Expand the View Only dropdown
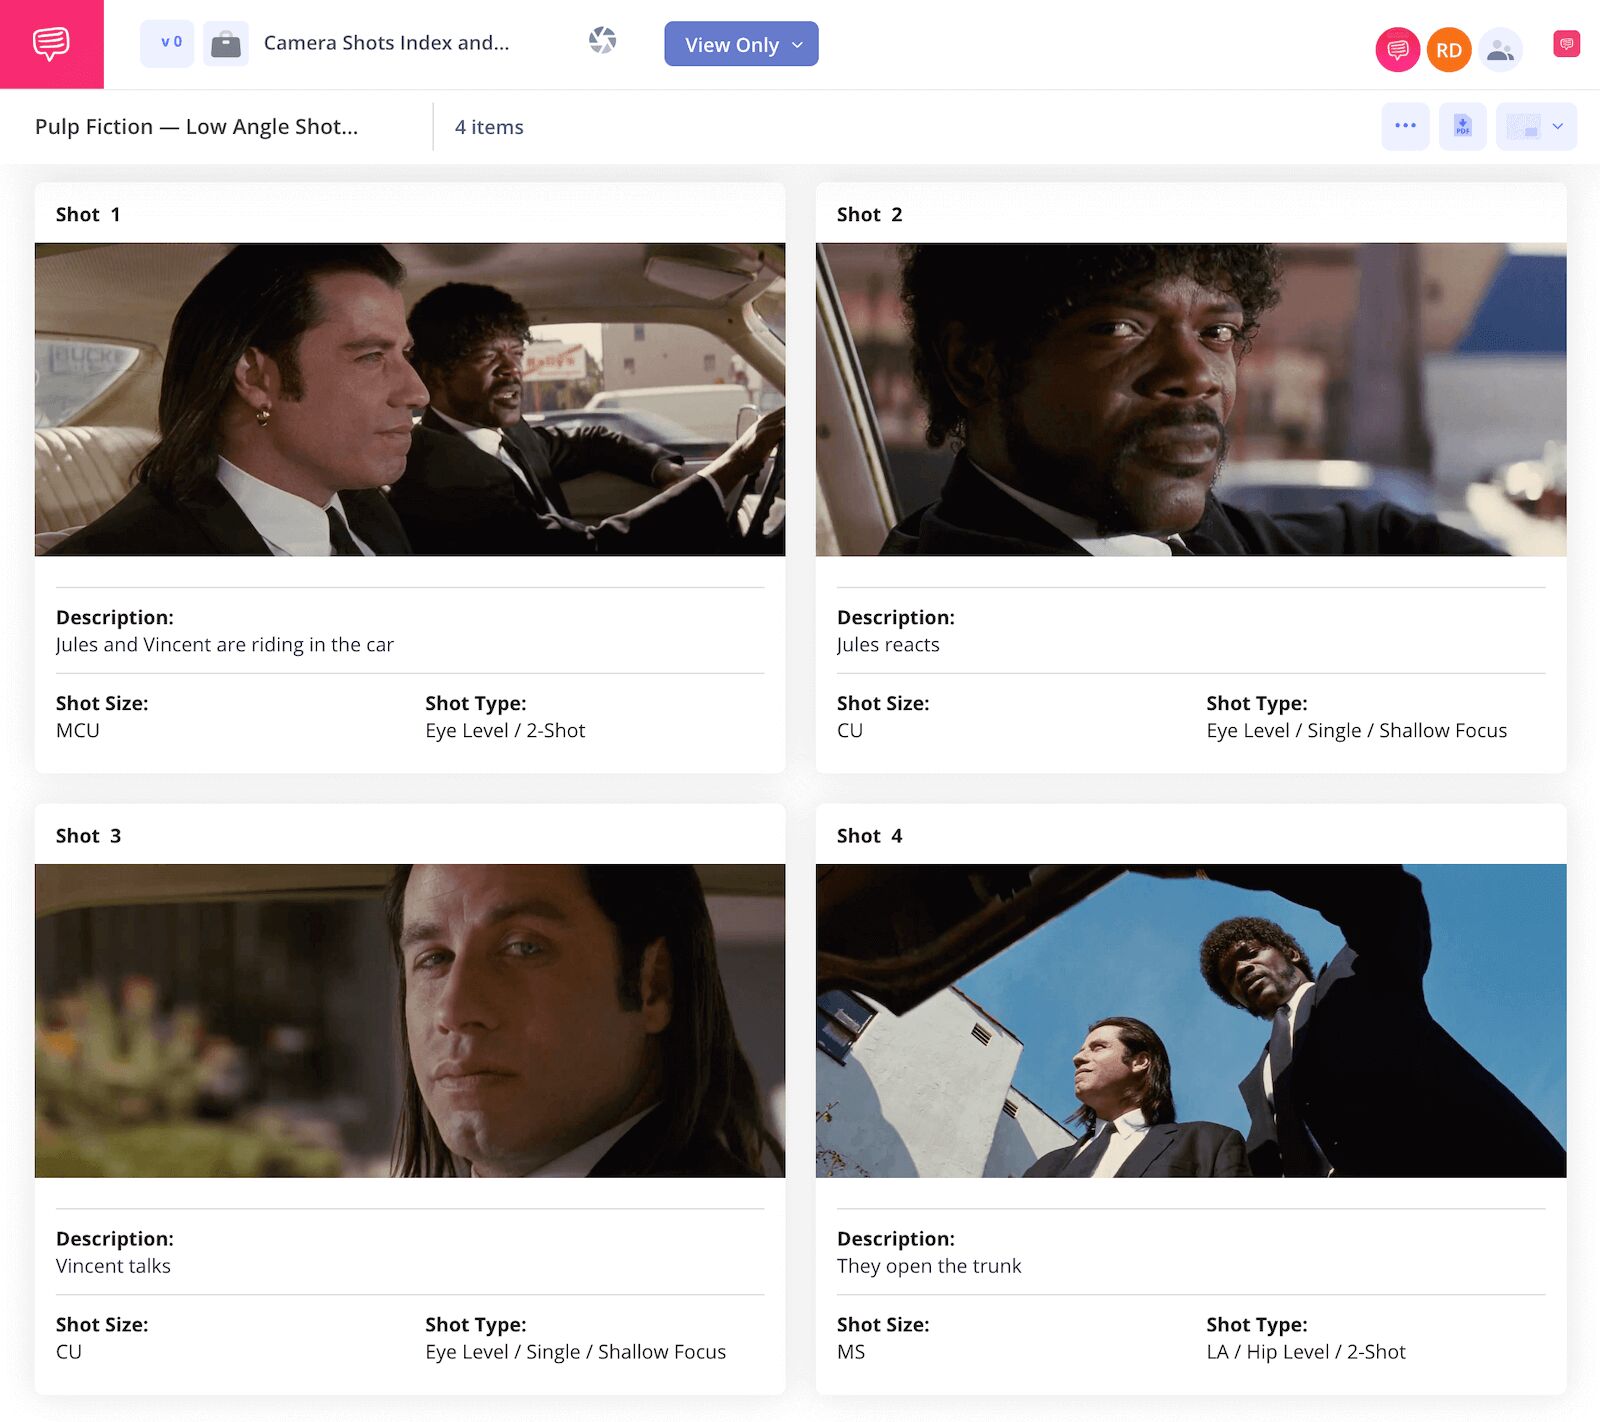This screenshot has height=1422, width=1600. 741,44
